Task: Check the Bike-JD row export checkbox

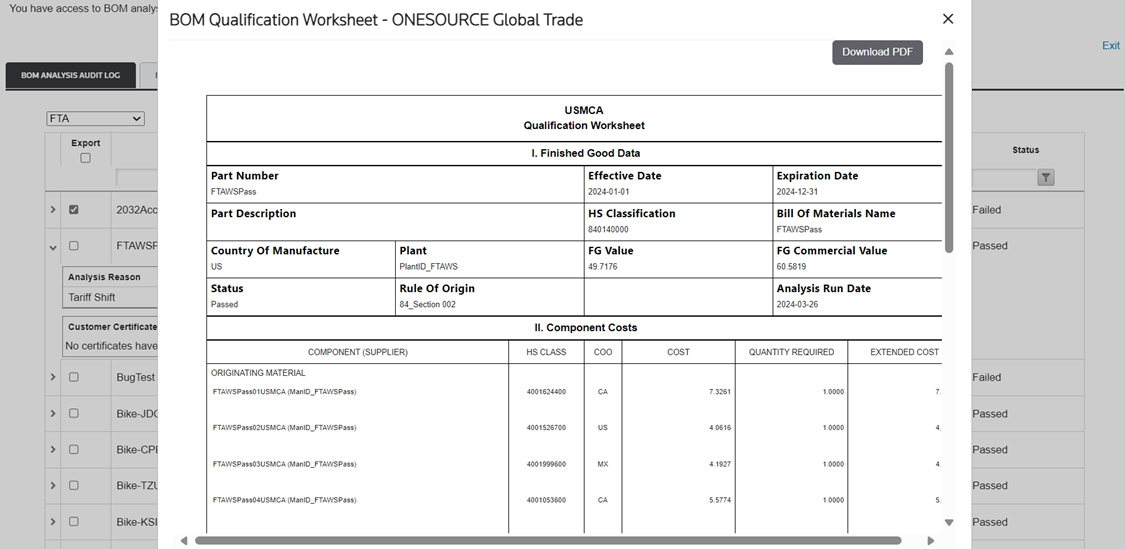Action: click(73, 413)
